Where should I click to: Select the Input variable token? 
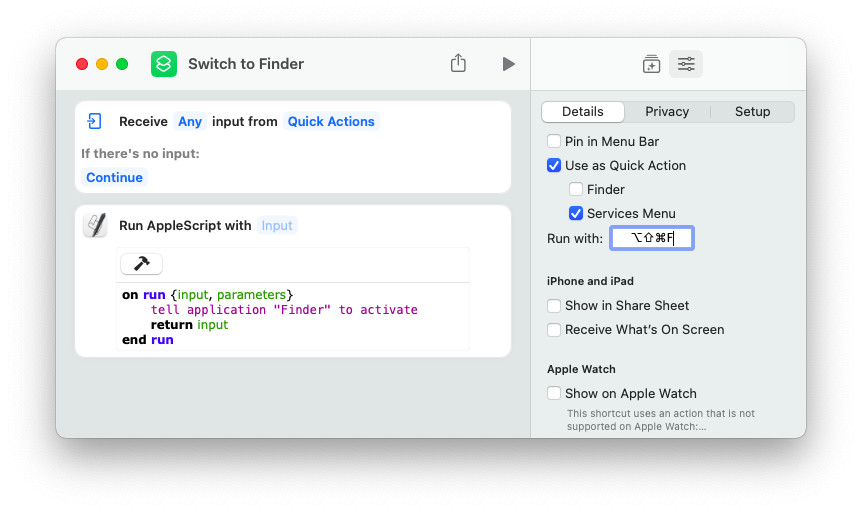coord(277,225)
